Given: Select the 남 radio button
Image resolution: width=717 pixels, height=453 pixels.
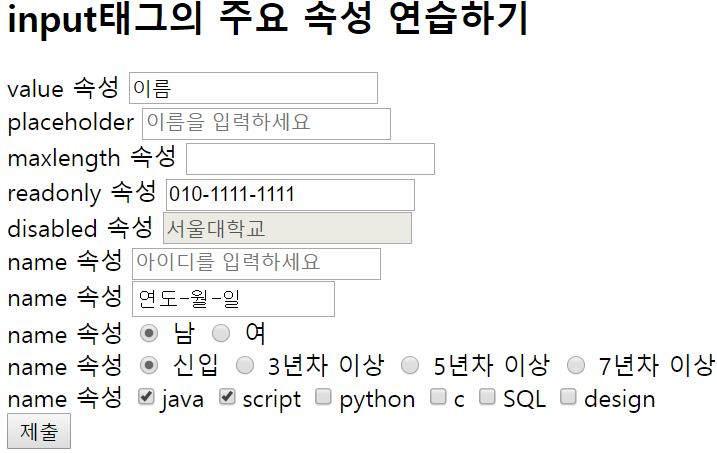Looking at the screenshot, I should (x=149, y=333).
